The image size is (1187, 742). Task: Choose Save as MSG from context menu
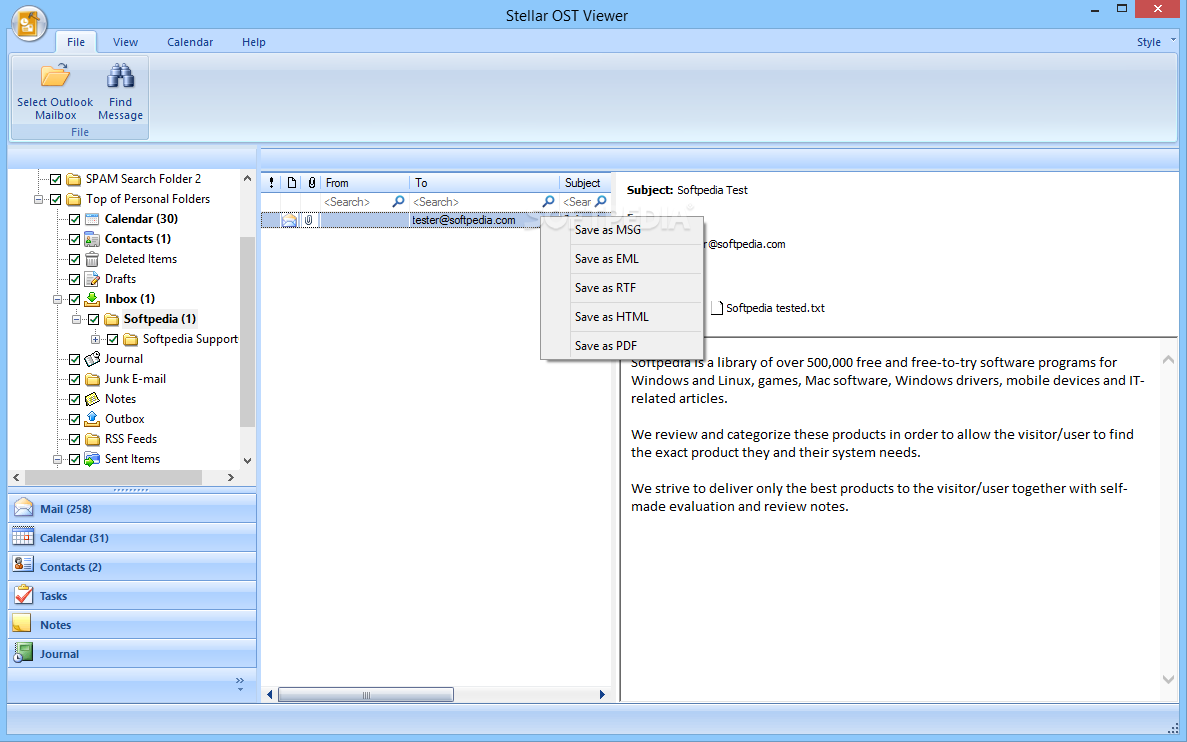[622, 230]
